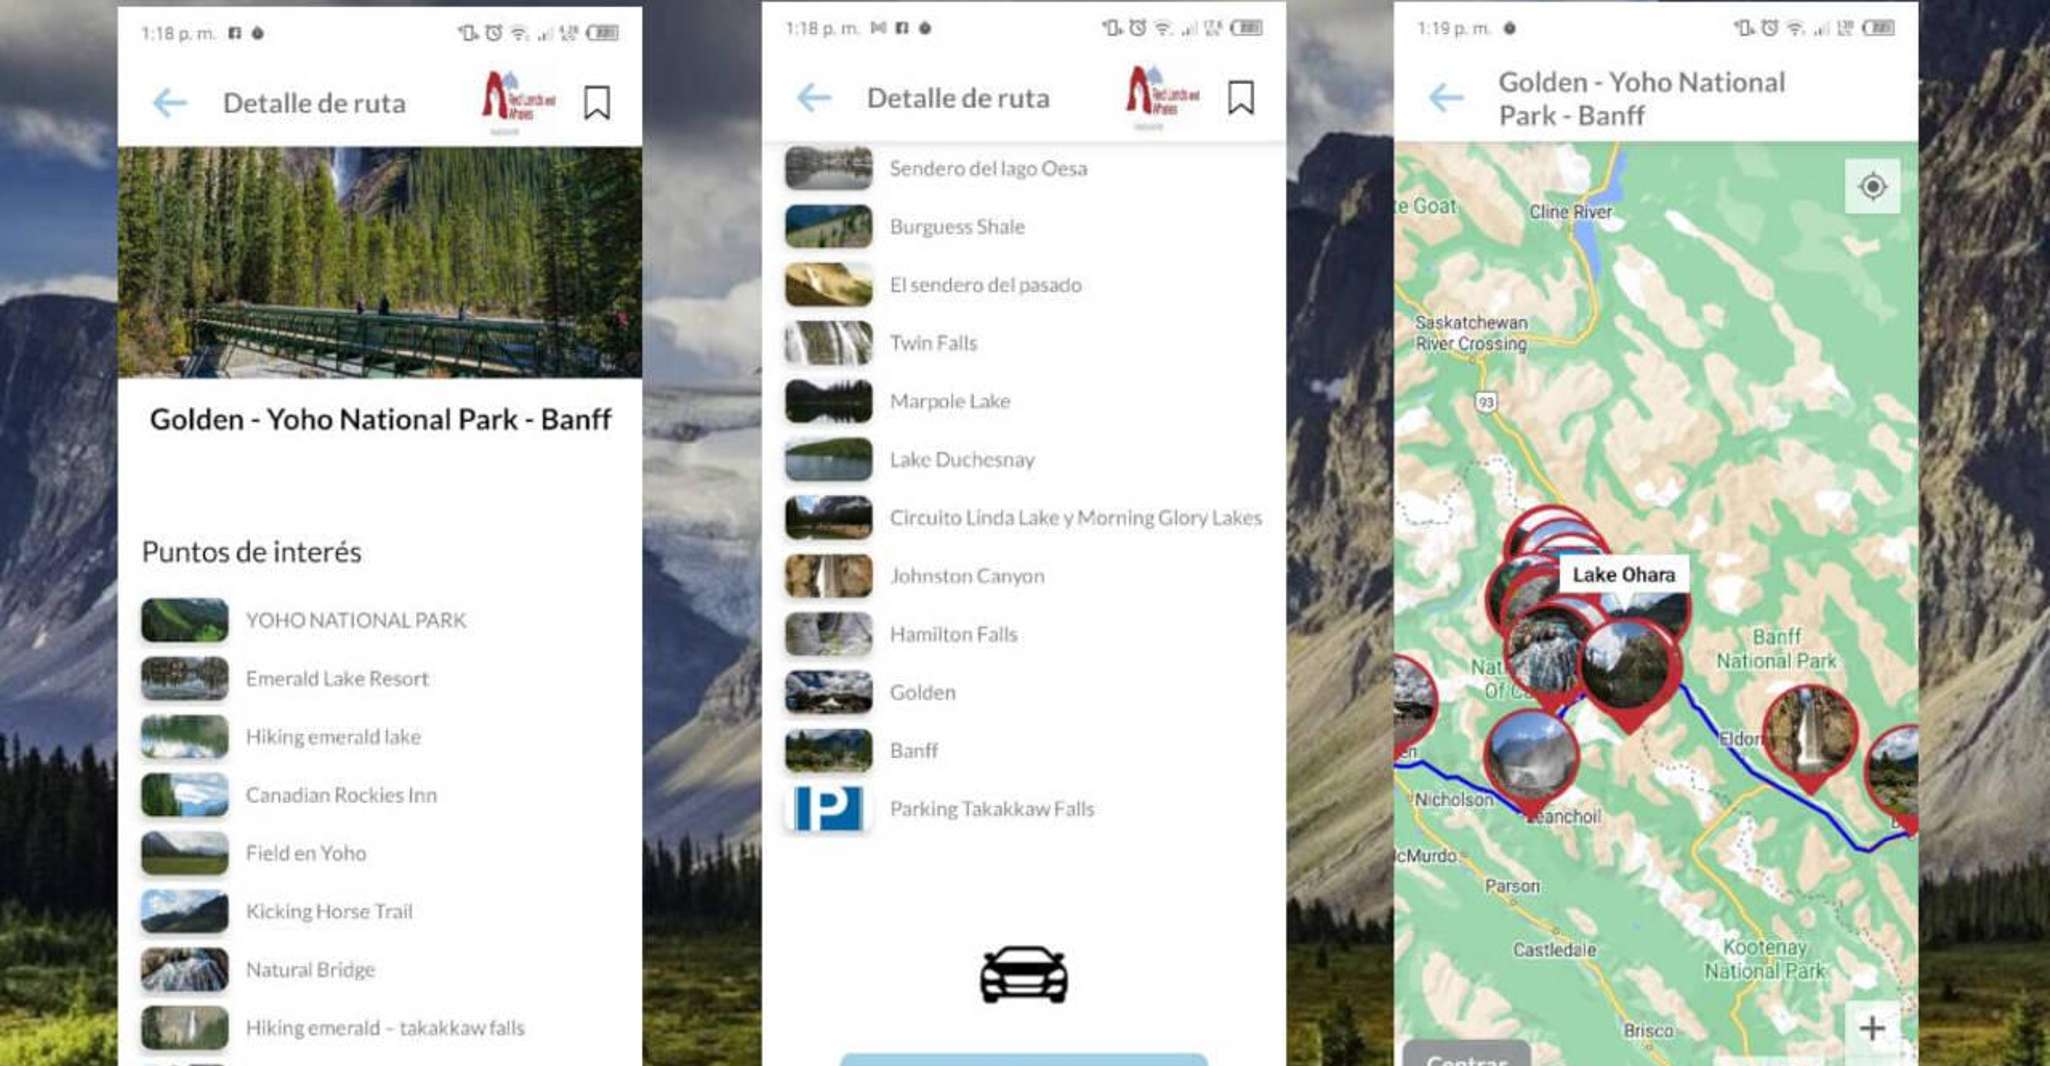Center the map with the my-location icon

[1872, 187]
